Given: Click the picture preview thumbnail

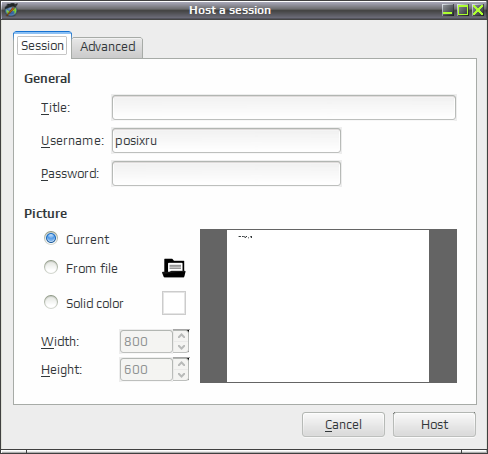Looking at the screenshot, I should coord(328,306).
